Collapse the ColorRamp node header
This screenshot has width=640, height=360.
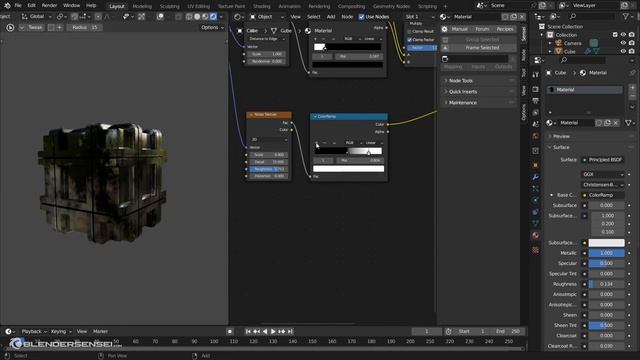point(315,116)
